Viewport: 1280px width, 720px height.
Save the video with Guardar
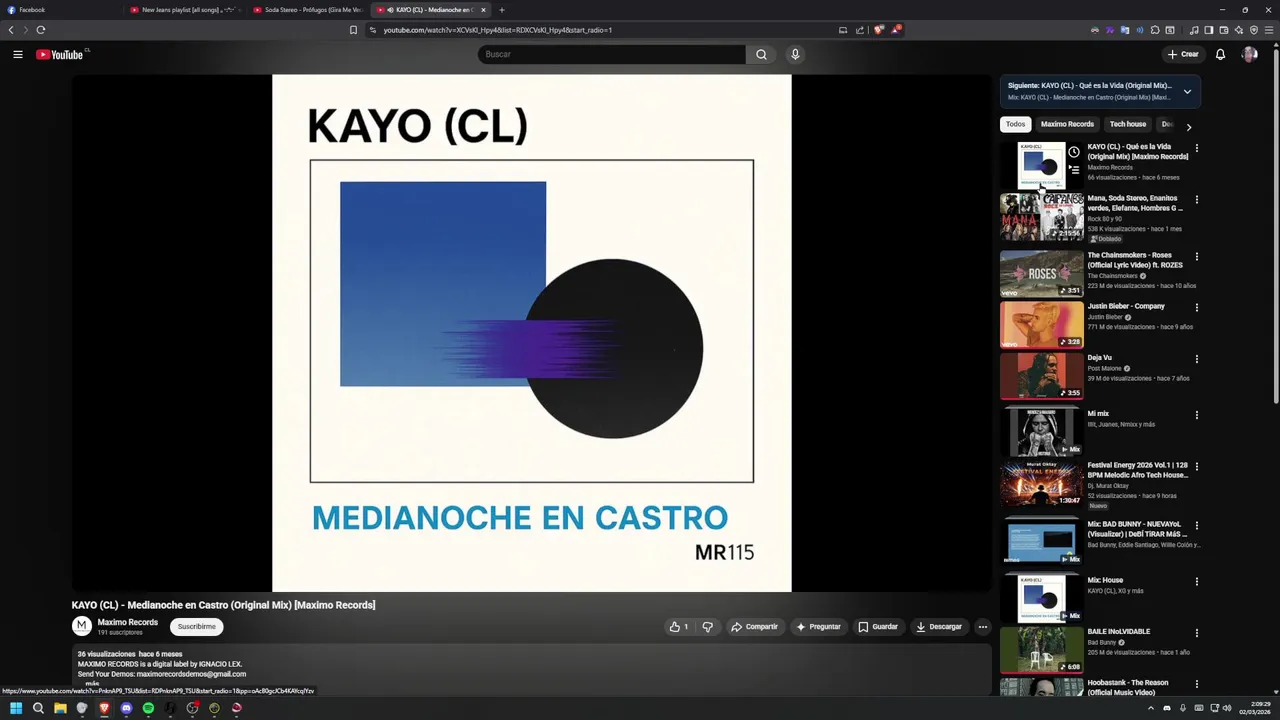point(877,627)
